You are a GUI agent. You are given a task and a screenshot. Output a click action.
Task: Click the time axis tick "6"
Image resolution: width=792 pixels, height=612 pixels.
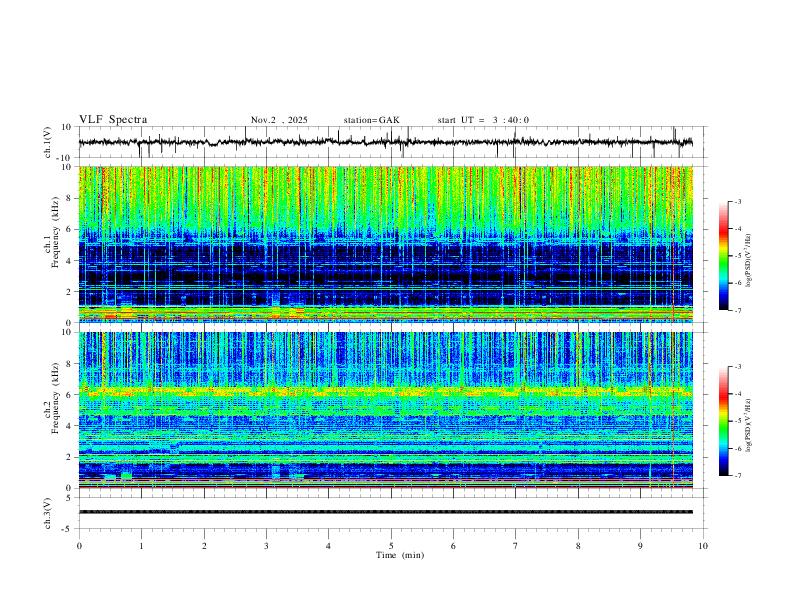click(x=453, y=546)
